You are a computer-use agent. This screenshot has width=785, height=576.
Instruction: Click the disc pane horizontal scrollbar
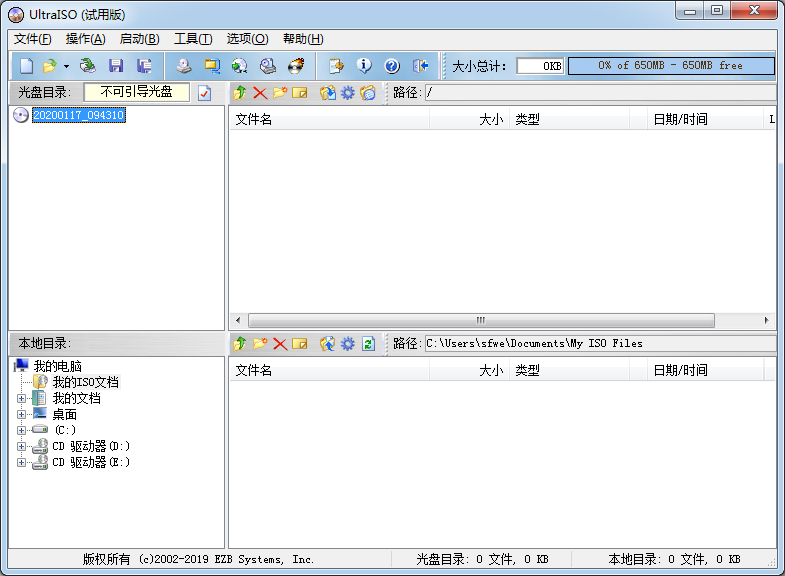pos(480,321)
